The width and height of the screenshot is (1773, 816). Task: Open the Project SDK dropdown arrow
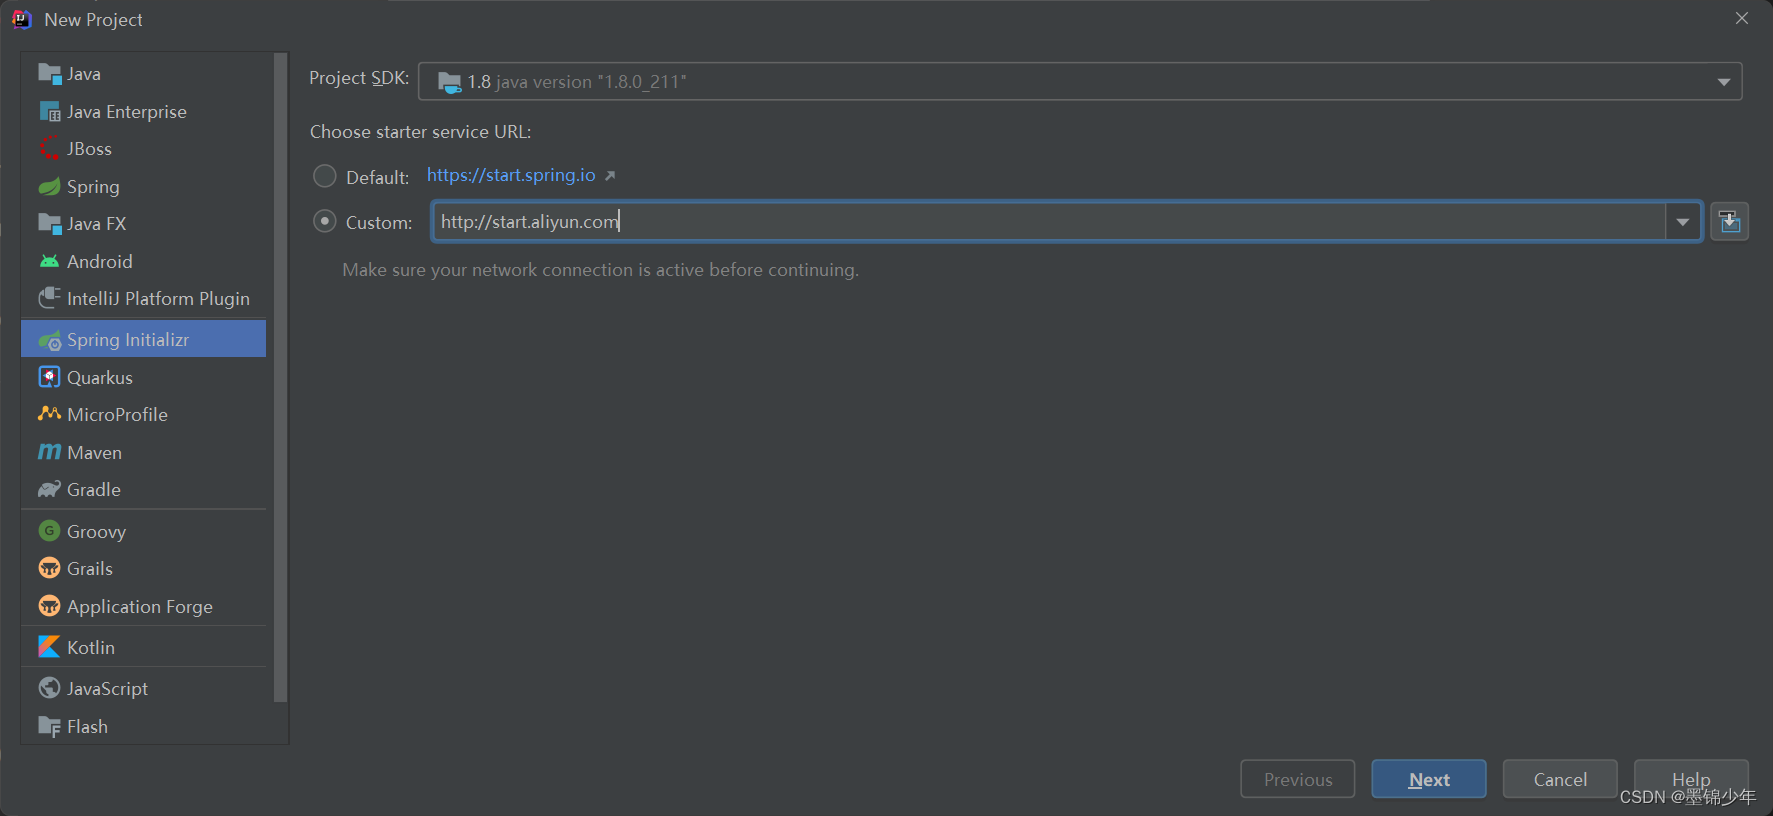[x=1724, y=82]
